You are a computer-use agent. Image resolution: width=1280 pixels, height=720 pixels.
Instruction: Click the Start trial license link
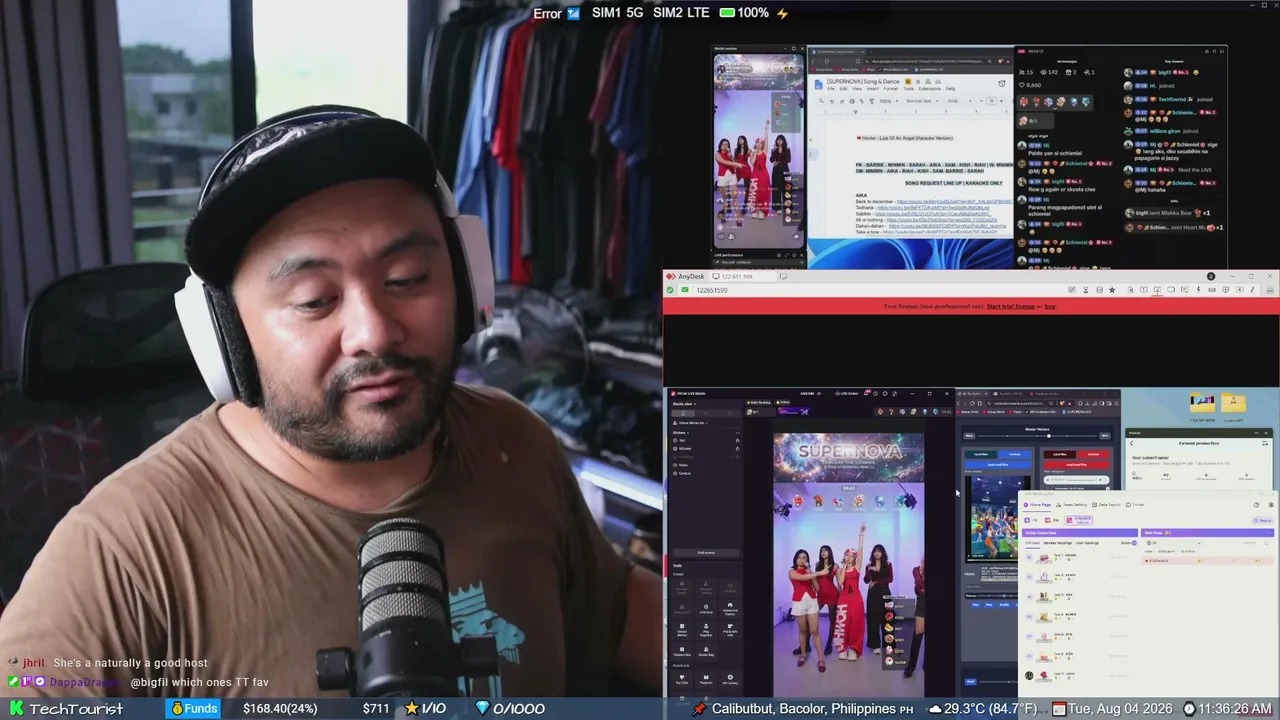pyautogui.click(x=1013, y=306)
